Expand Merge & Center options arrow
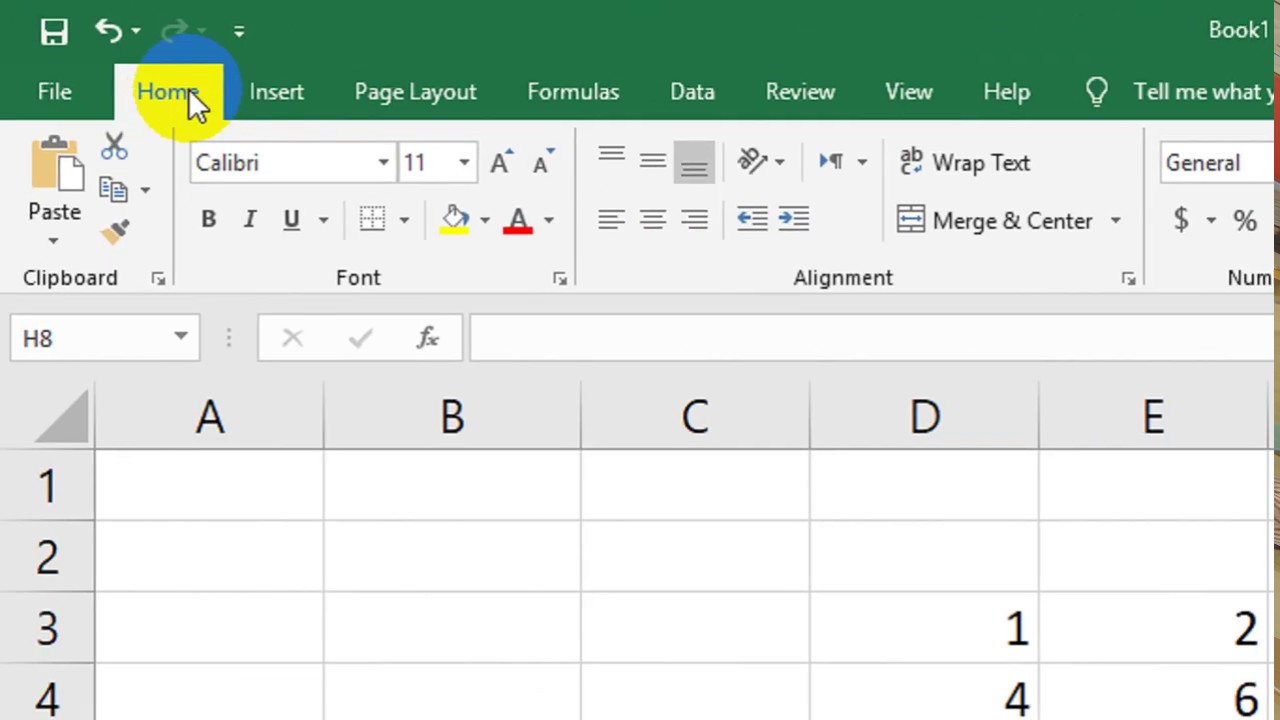Viewport: 1280px width, 720px height. [1115, 221]
